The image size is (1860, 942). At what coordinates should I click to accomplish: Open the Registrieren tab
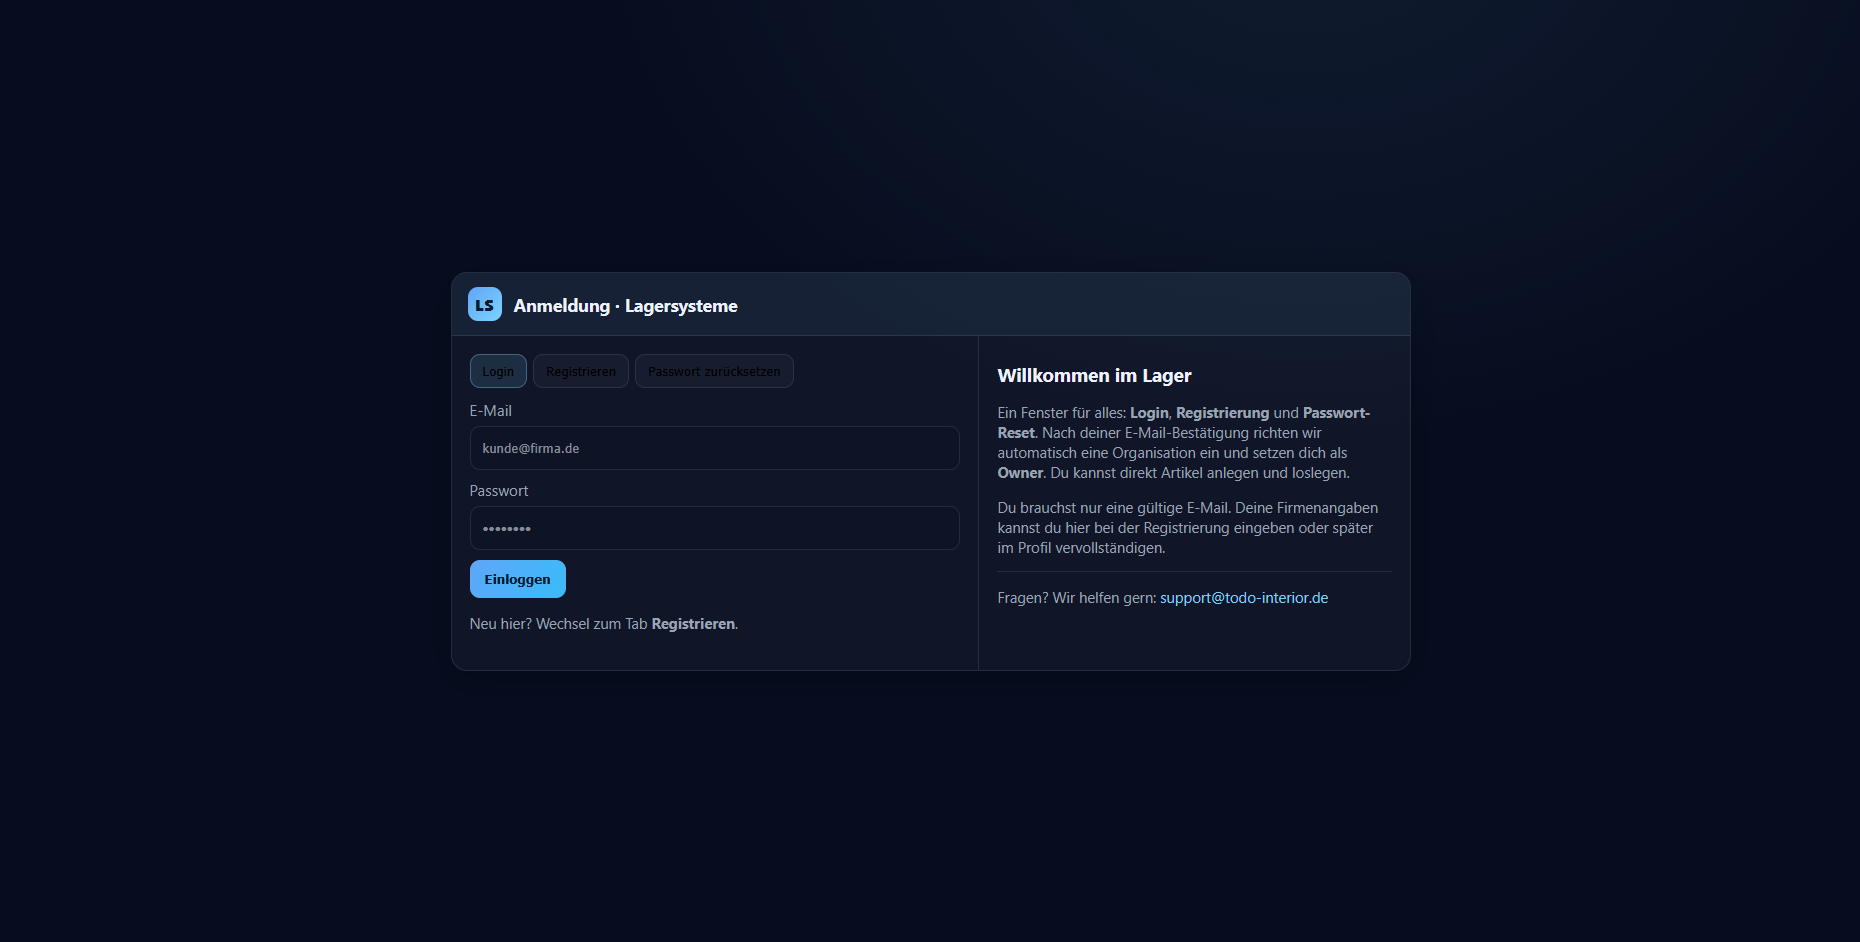pos(581,371)
